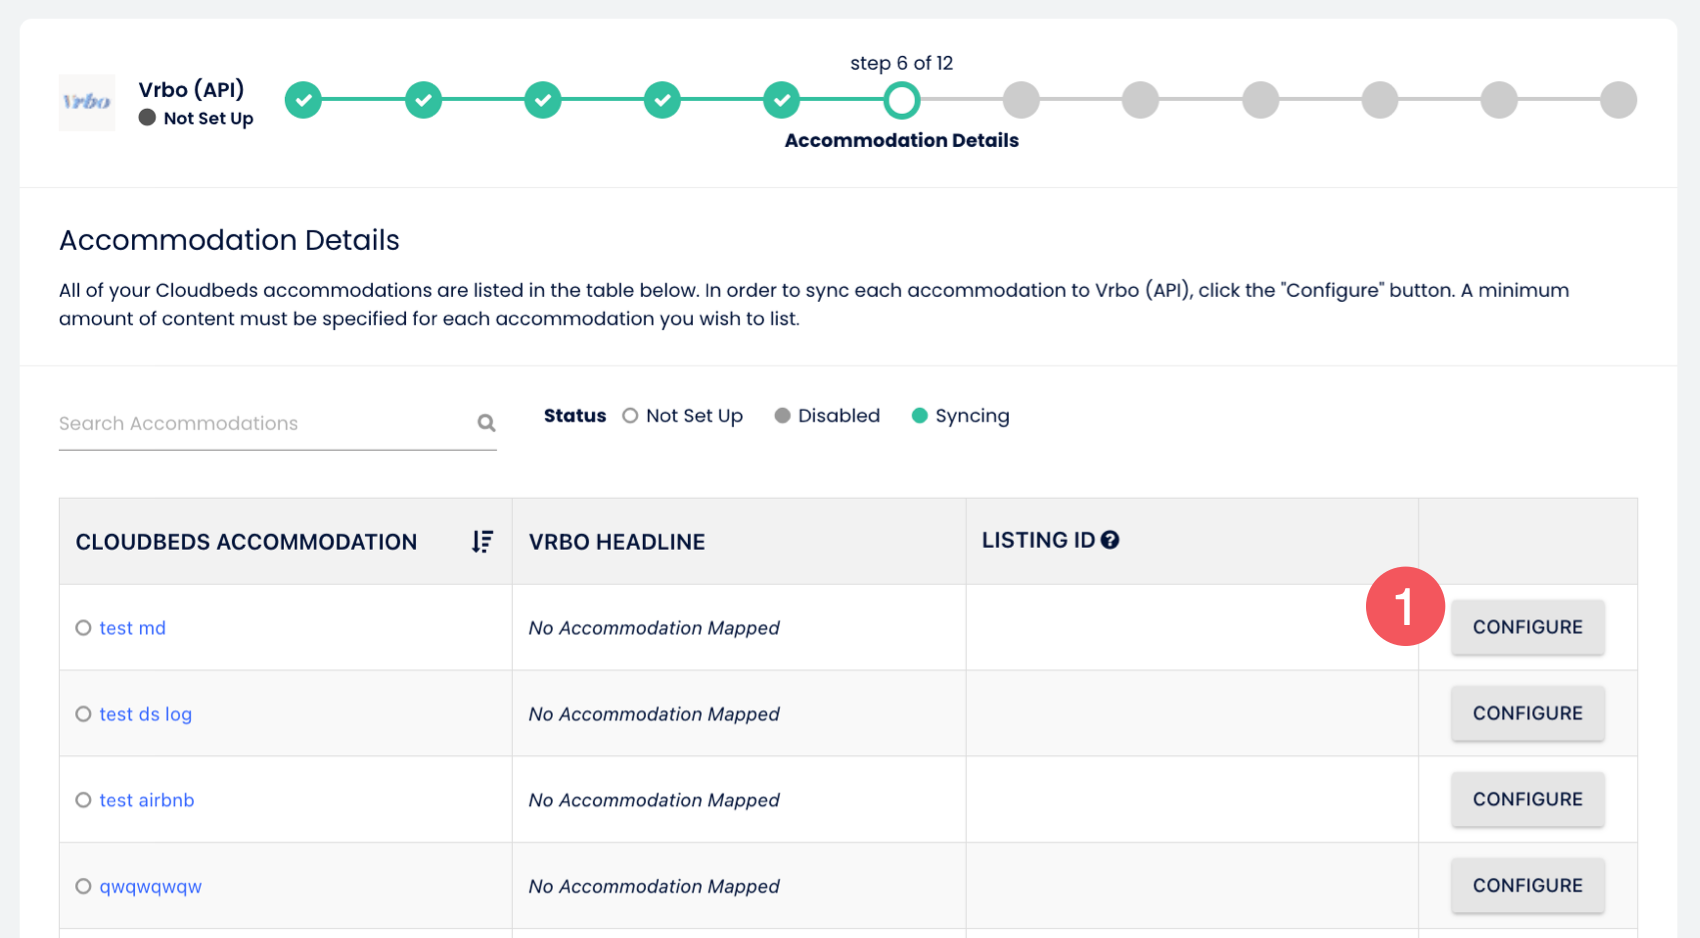Click the third completed step checkmark

543,100
